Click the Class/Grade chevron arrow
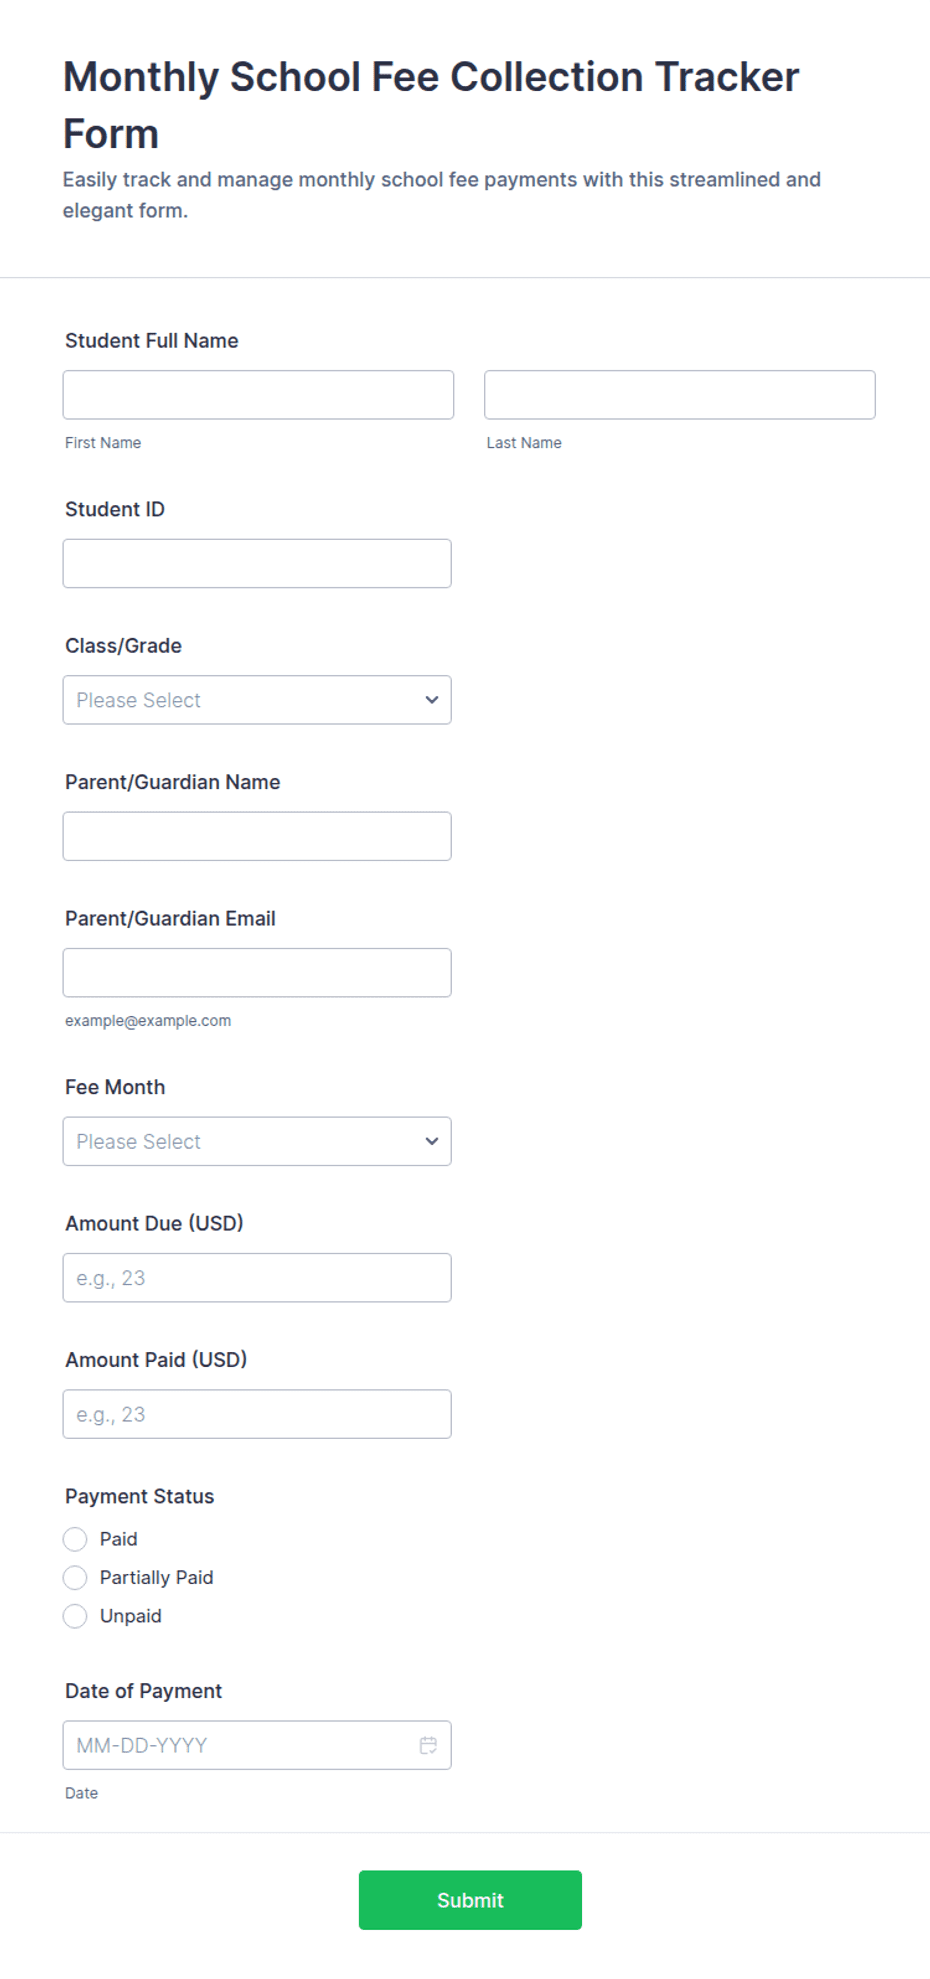Image resolution: width=930 pixels, height=1979 pixels. pyautogui.click(x=432, y=700)
